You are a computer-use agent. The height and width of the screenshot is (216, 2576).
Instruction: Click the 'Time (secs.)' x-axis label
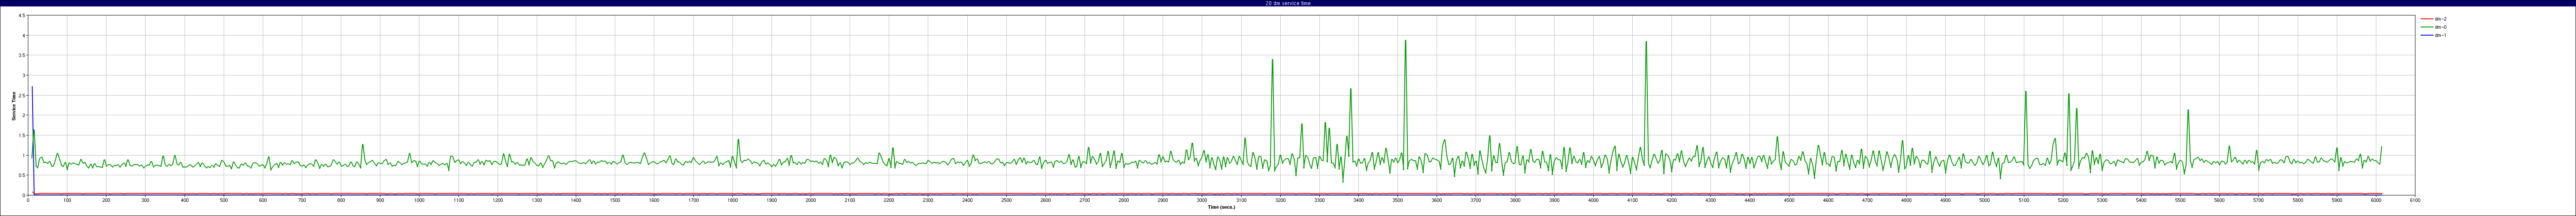click(1221, 207)
